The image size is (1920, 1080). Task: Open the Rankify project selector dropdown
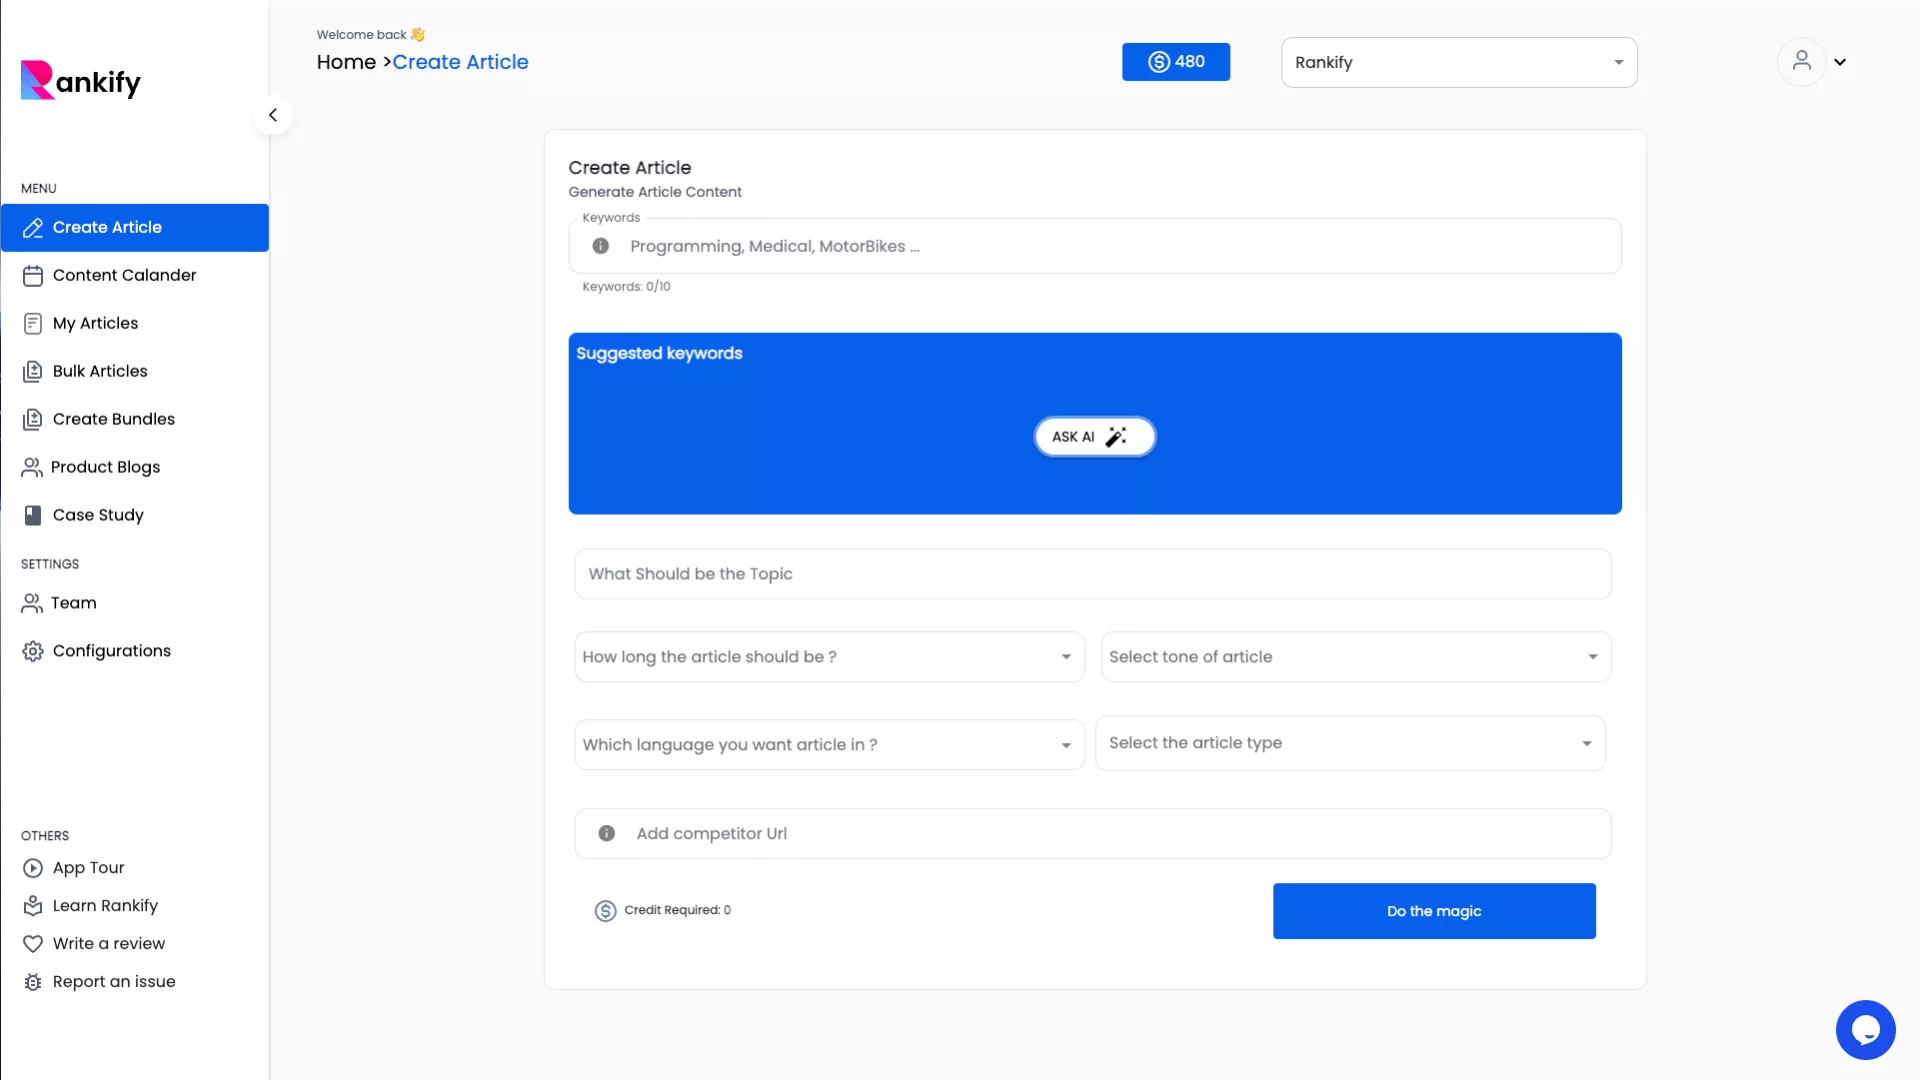1458,62
